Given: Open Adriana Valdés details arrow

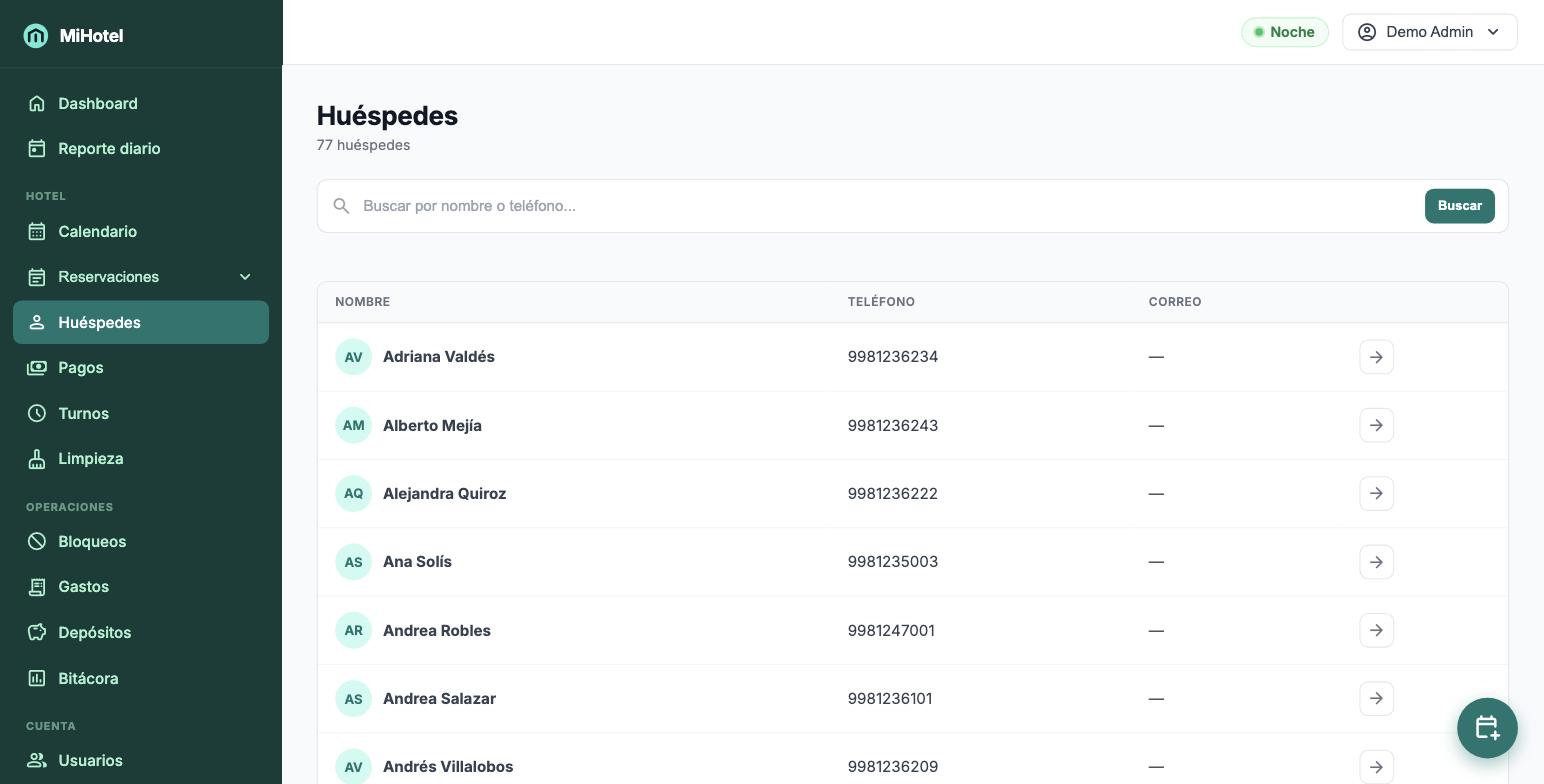Looking at the screenshot, I should (1376, 357).
